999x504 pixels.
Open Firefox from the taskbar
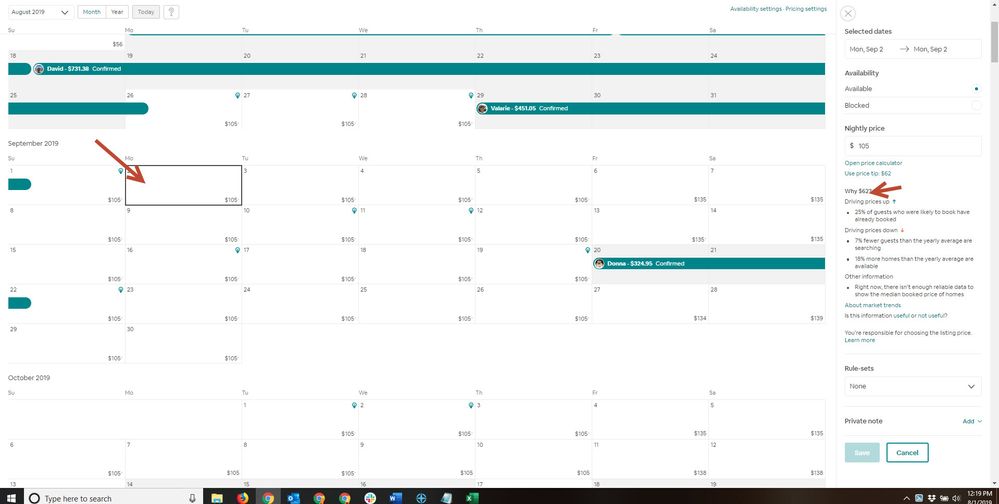click(x=243, y=497)
